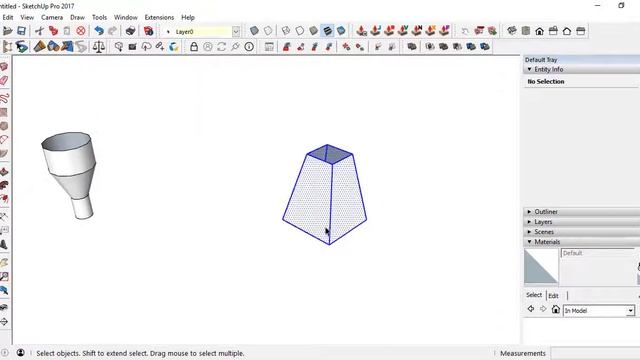Open the Window menu
The image size is (640, 360).
125,18
